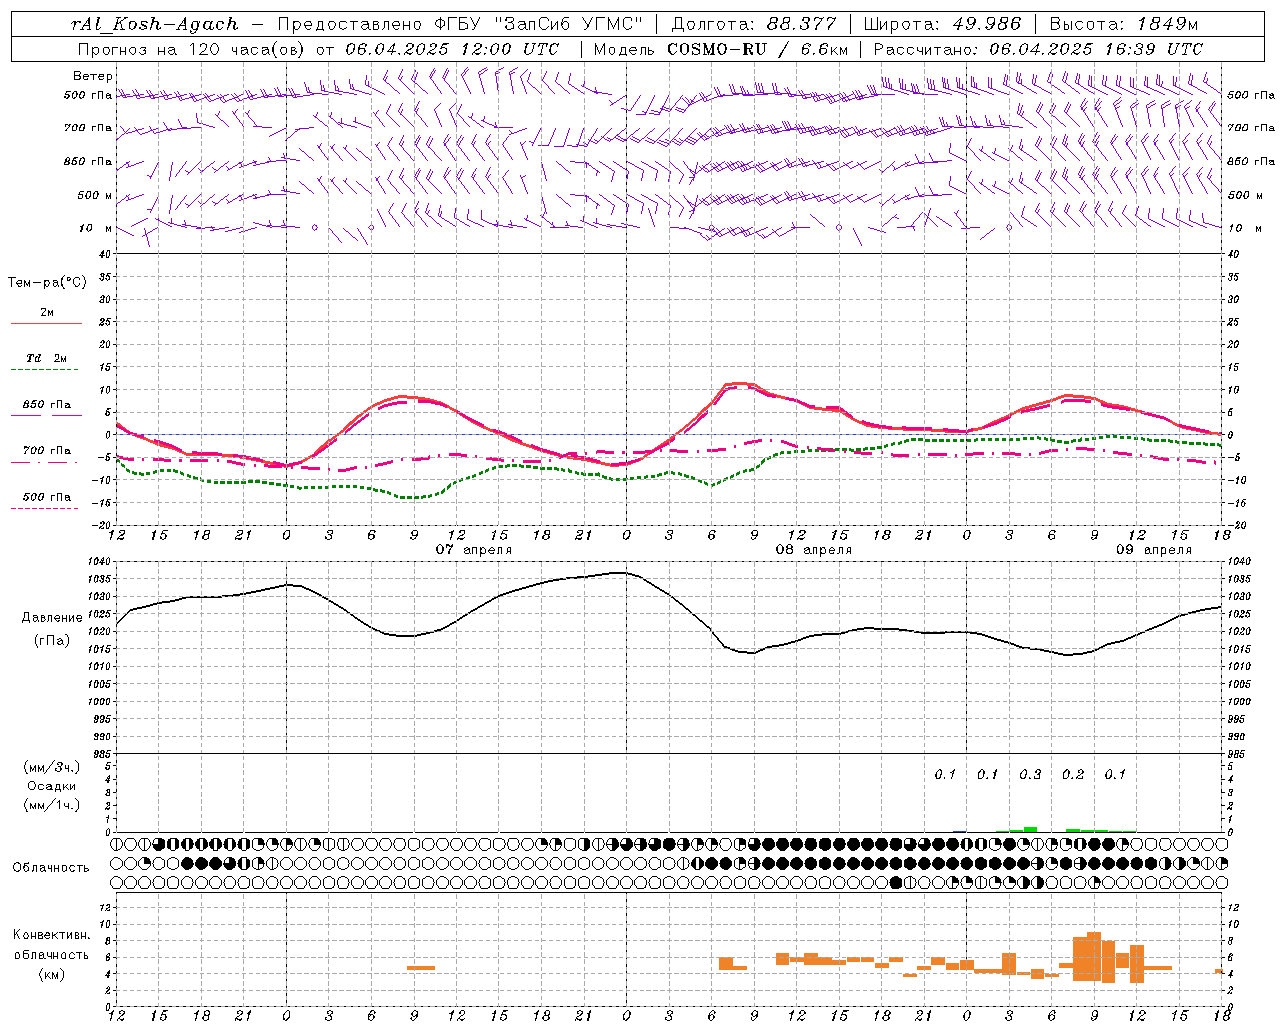Screen dimensions: 1280x1024
Task: Click the Высота: 1849м value
Action: (1123, 24)
